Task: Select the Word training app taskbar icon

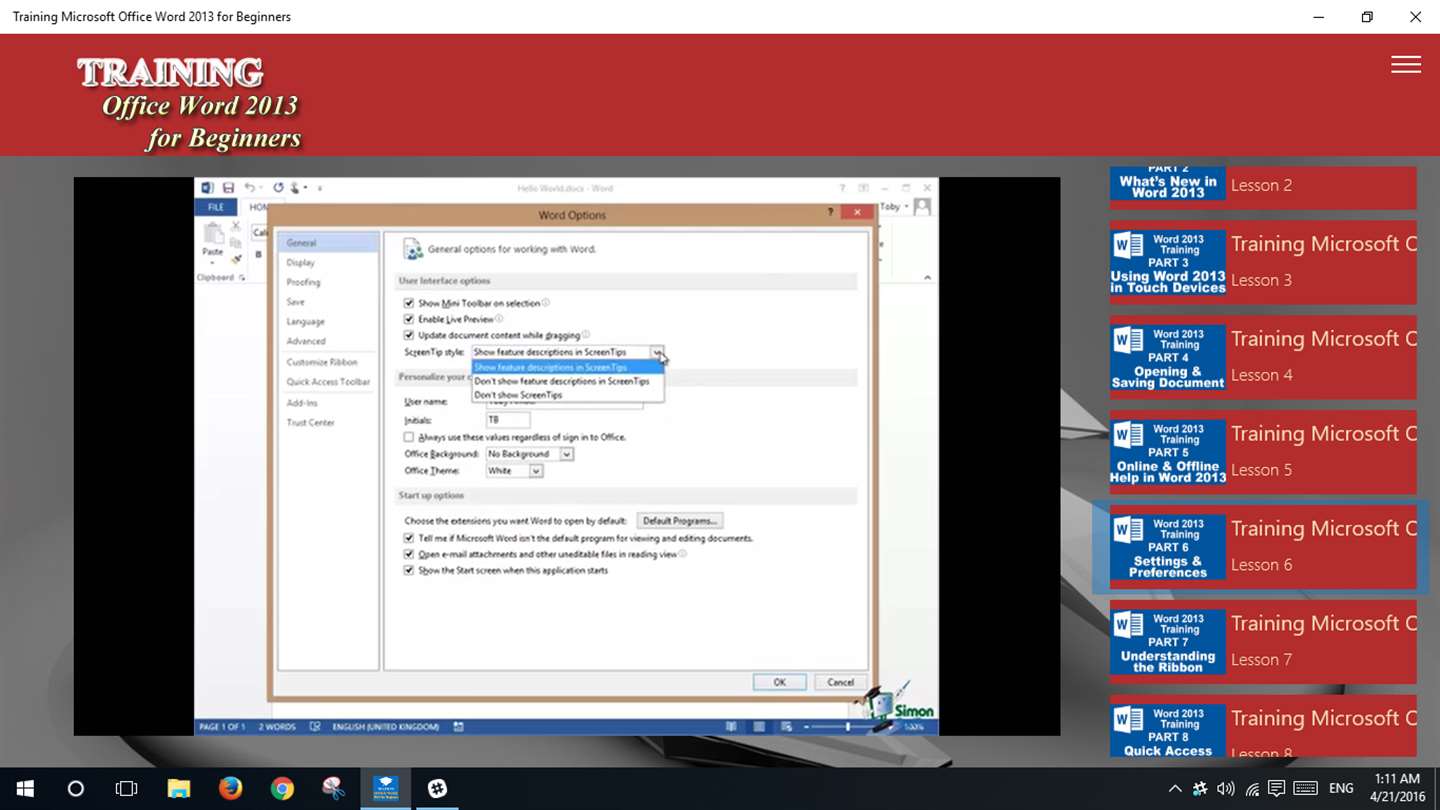Action: 386,789
